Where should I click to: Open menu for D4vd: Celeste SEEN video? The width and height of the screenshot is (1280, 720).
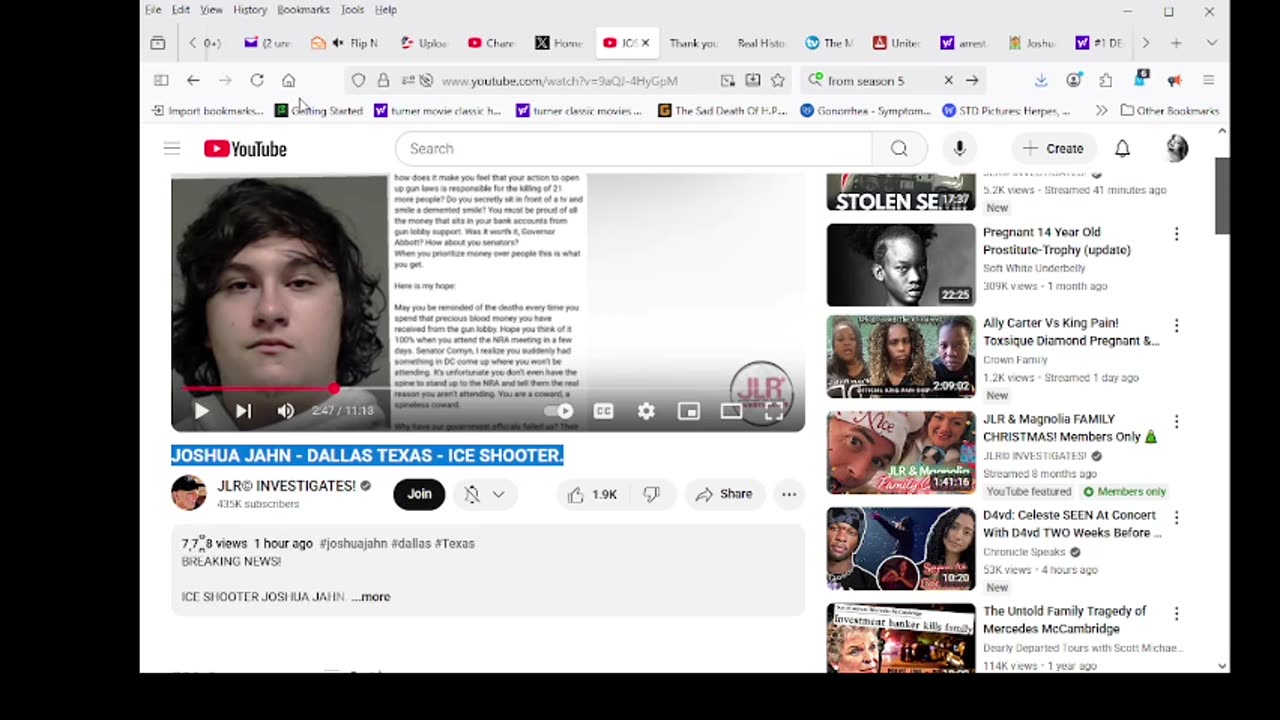[1176, 518]
